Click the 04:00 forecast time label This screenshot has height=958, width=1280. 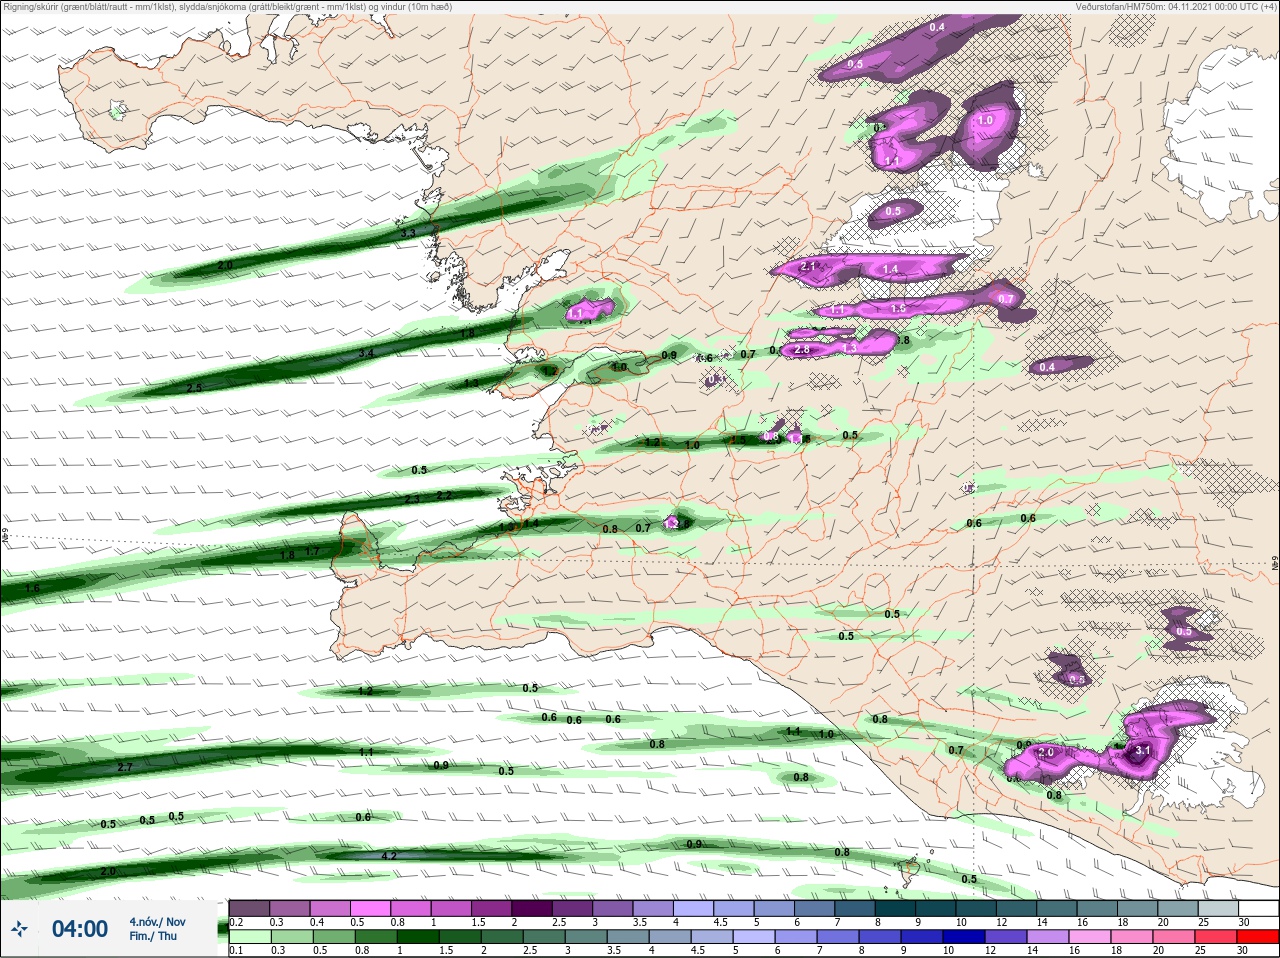[80, 929]
